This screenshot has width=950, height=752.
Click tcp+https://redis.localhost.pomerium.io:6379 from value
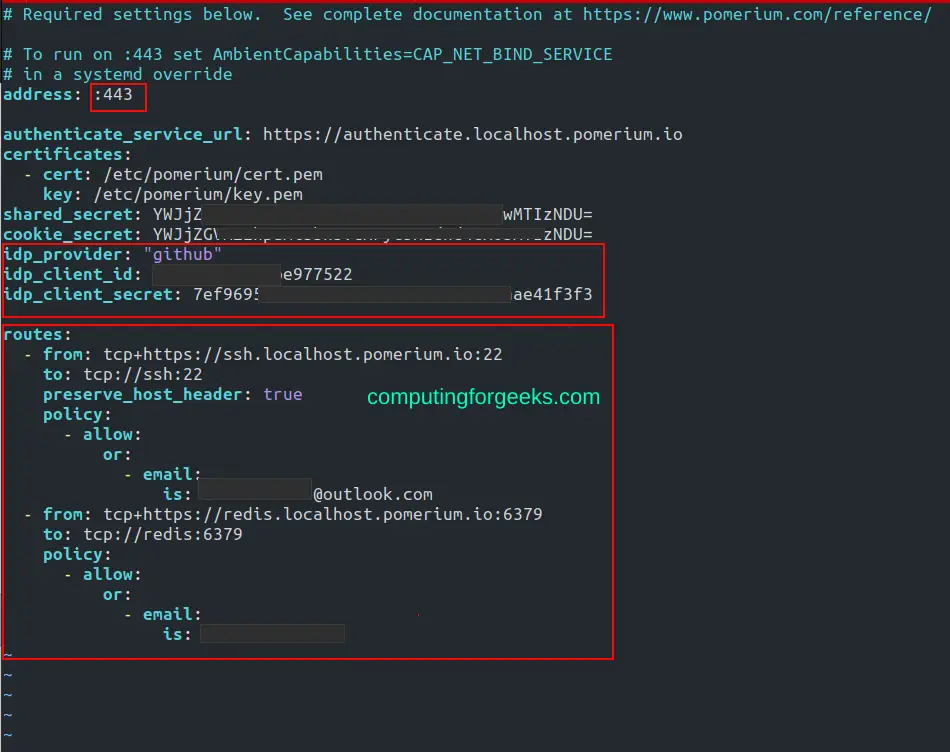click(323, 514)
